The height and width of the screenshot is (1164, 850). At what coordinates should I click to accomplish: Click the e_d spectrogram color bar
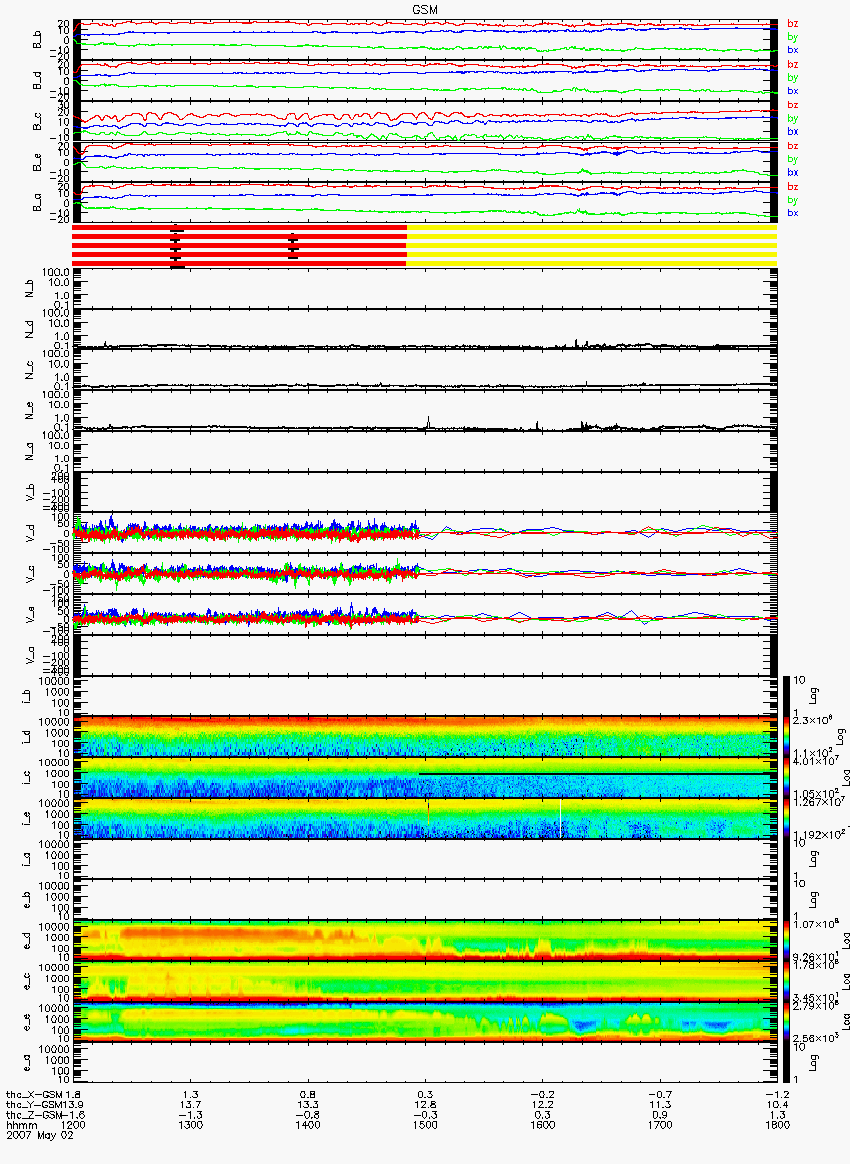[787, 940]
